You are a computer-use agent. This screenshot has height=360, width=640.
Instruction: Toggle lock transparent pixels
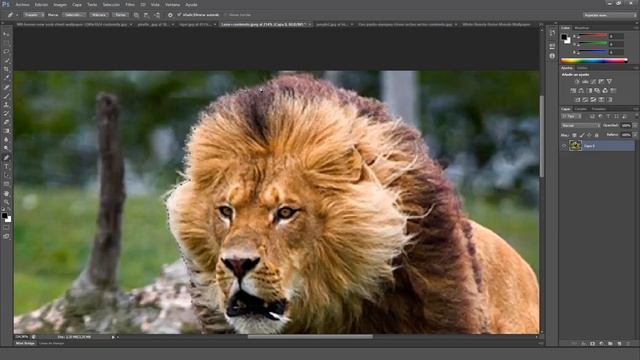tap(574, 135)
